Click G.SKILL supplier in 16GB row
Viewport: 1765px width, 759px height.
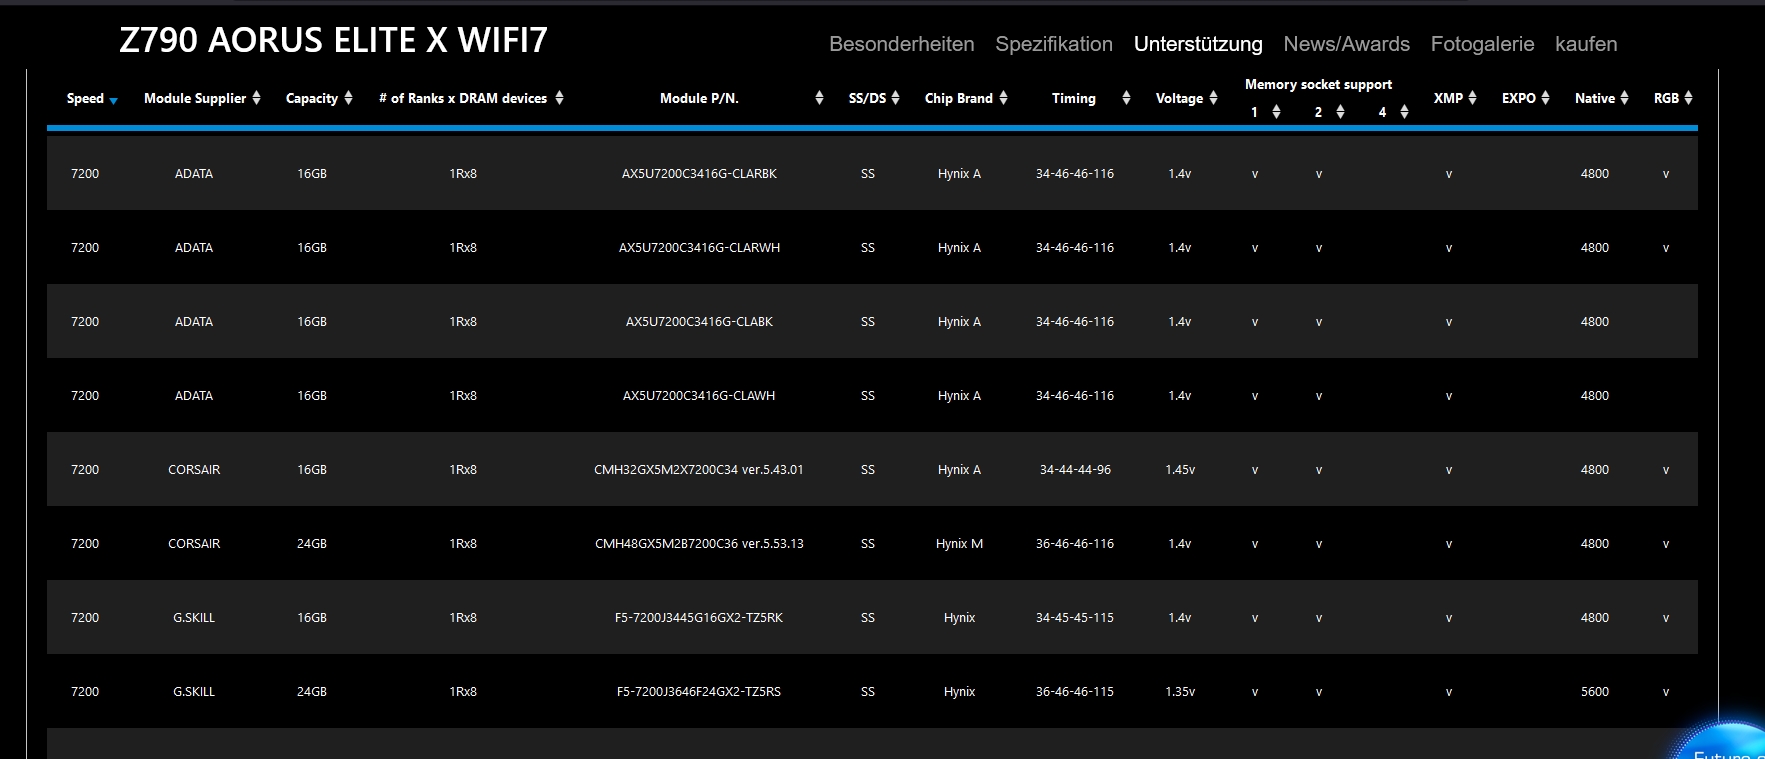coord(194,618)
